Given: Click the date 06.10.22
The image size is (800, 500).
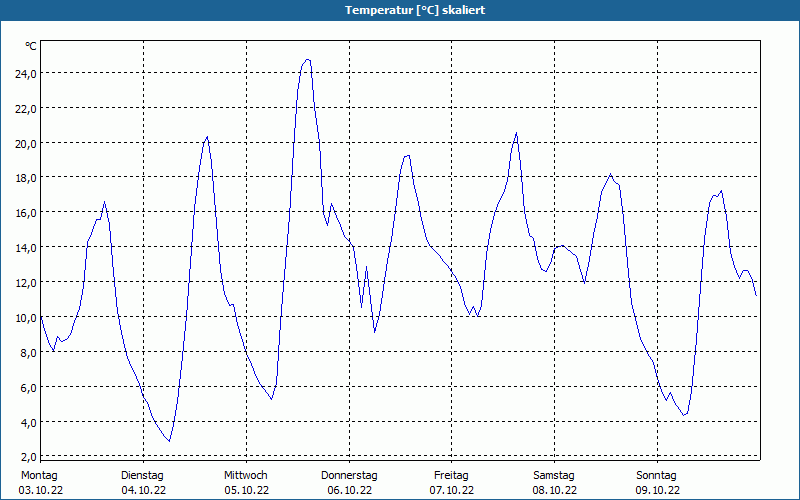Looking at the screenshot, I should click(349, 490).
